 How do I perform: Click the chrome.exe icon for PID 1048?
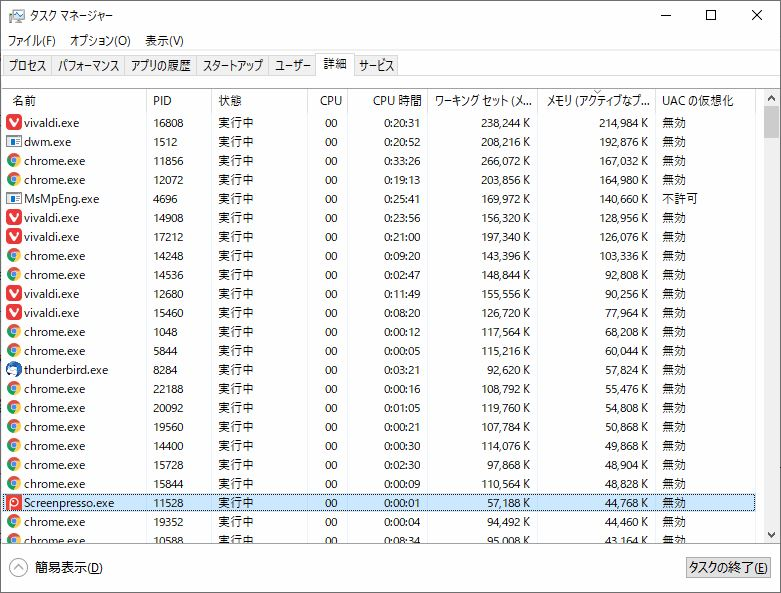click(x=14, y=331)
